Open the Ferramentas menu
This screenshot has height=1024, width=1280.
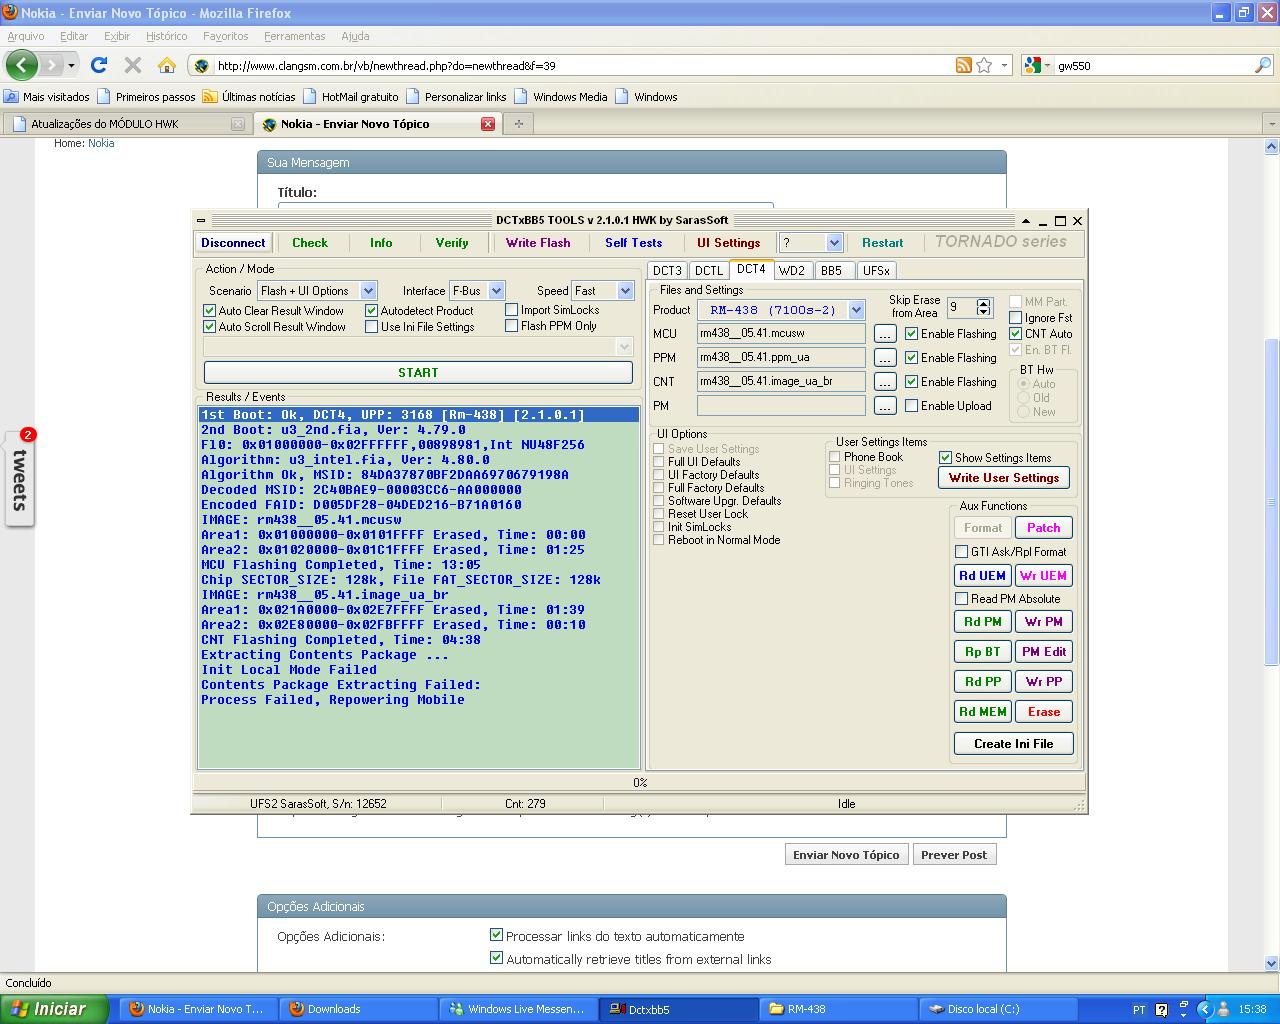click(294, 36)
